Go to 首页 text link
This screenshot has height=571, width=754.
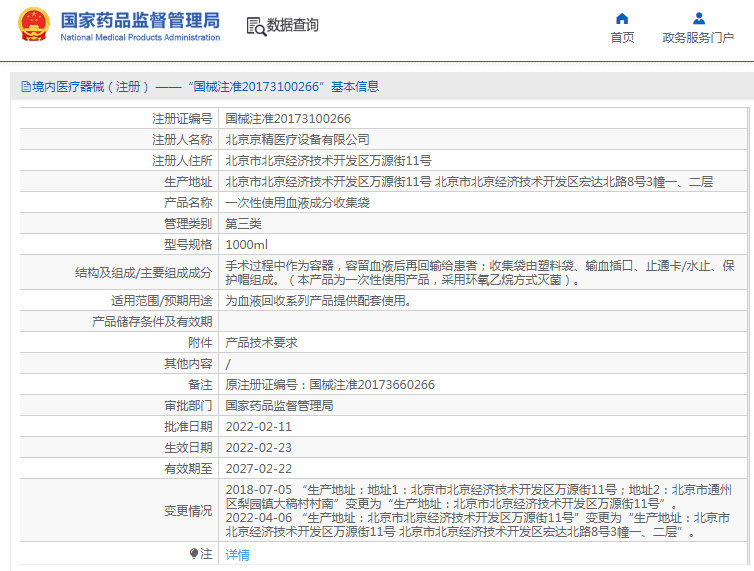click(622, 38)
